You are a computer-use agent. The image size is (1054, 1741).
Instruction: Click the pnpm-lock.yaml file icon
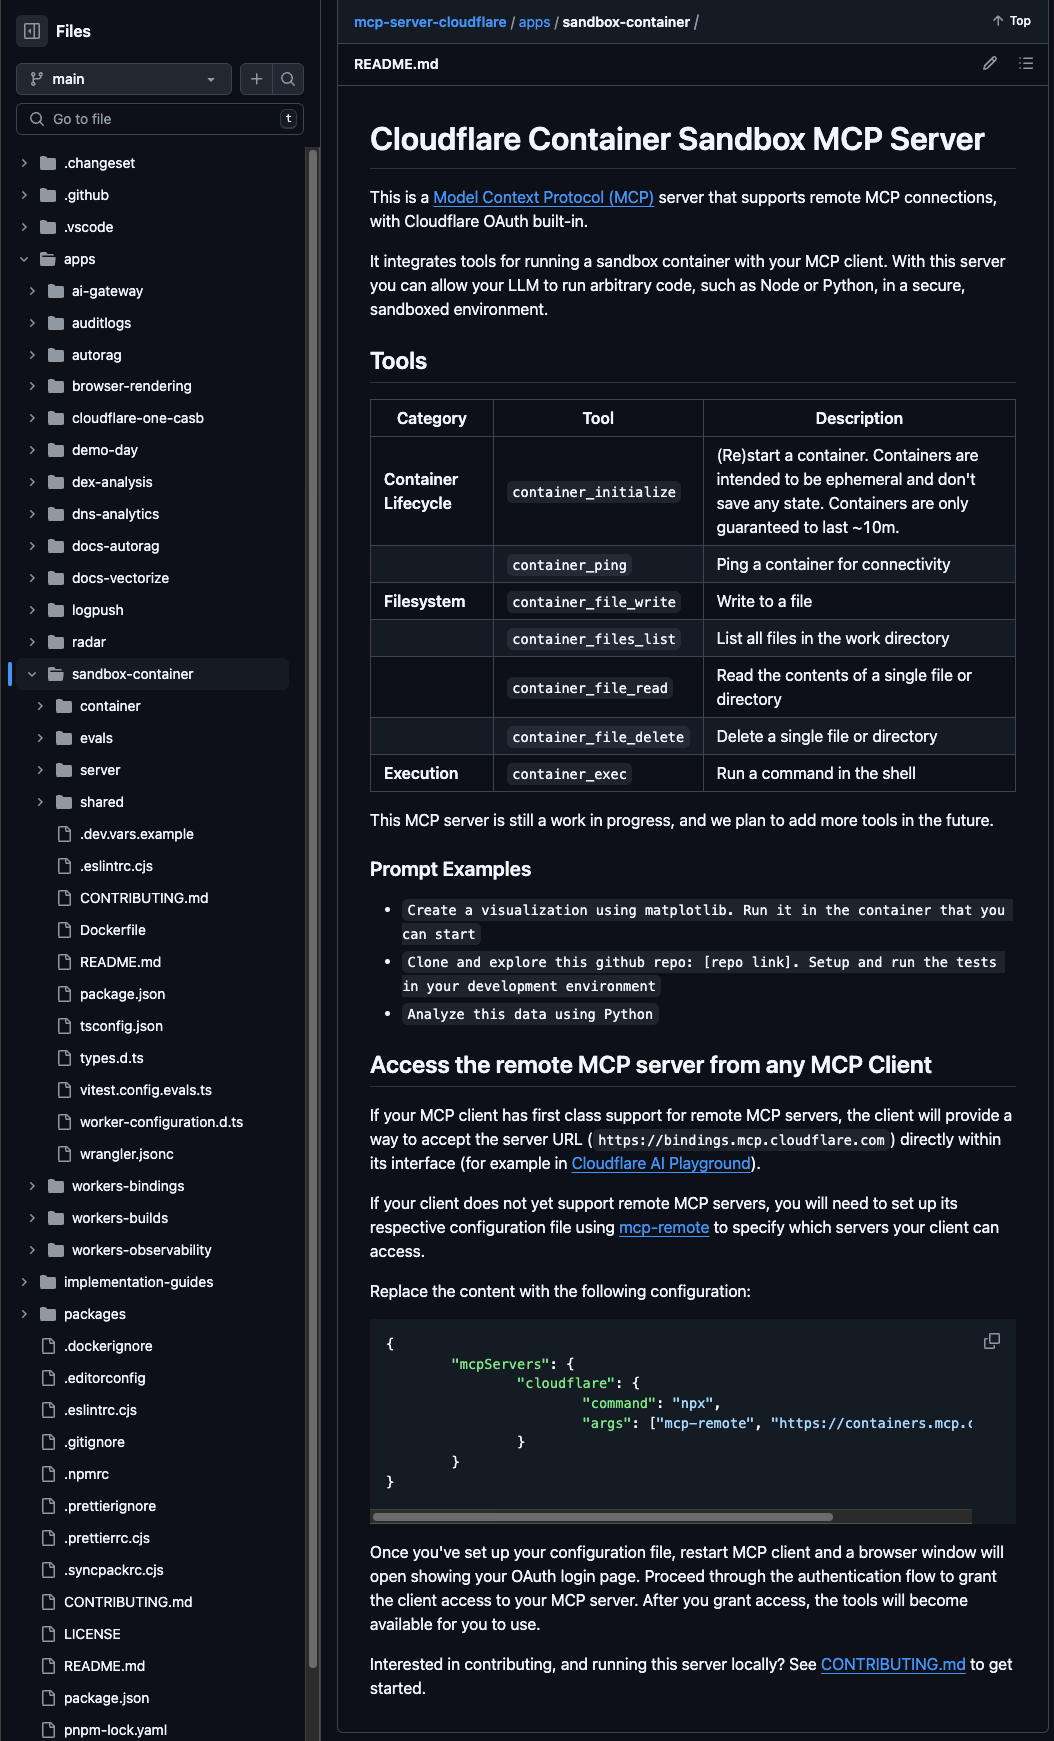[x=48, y=1730]
